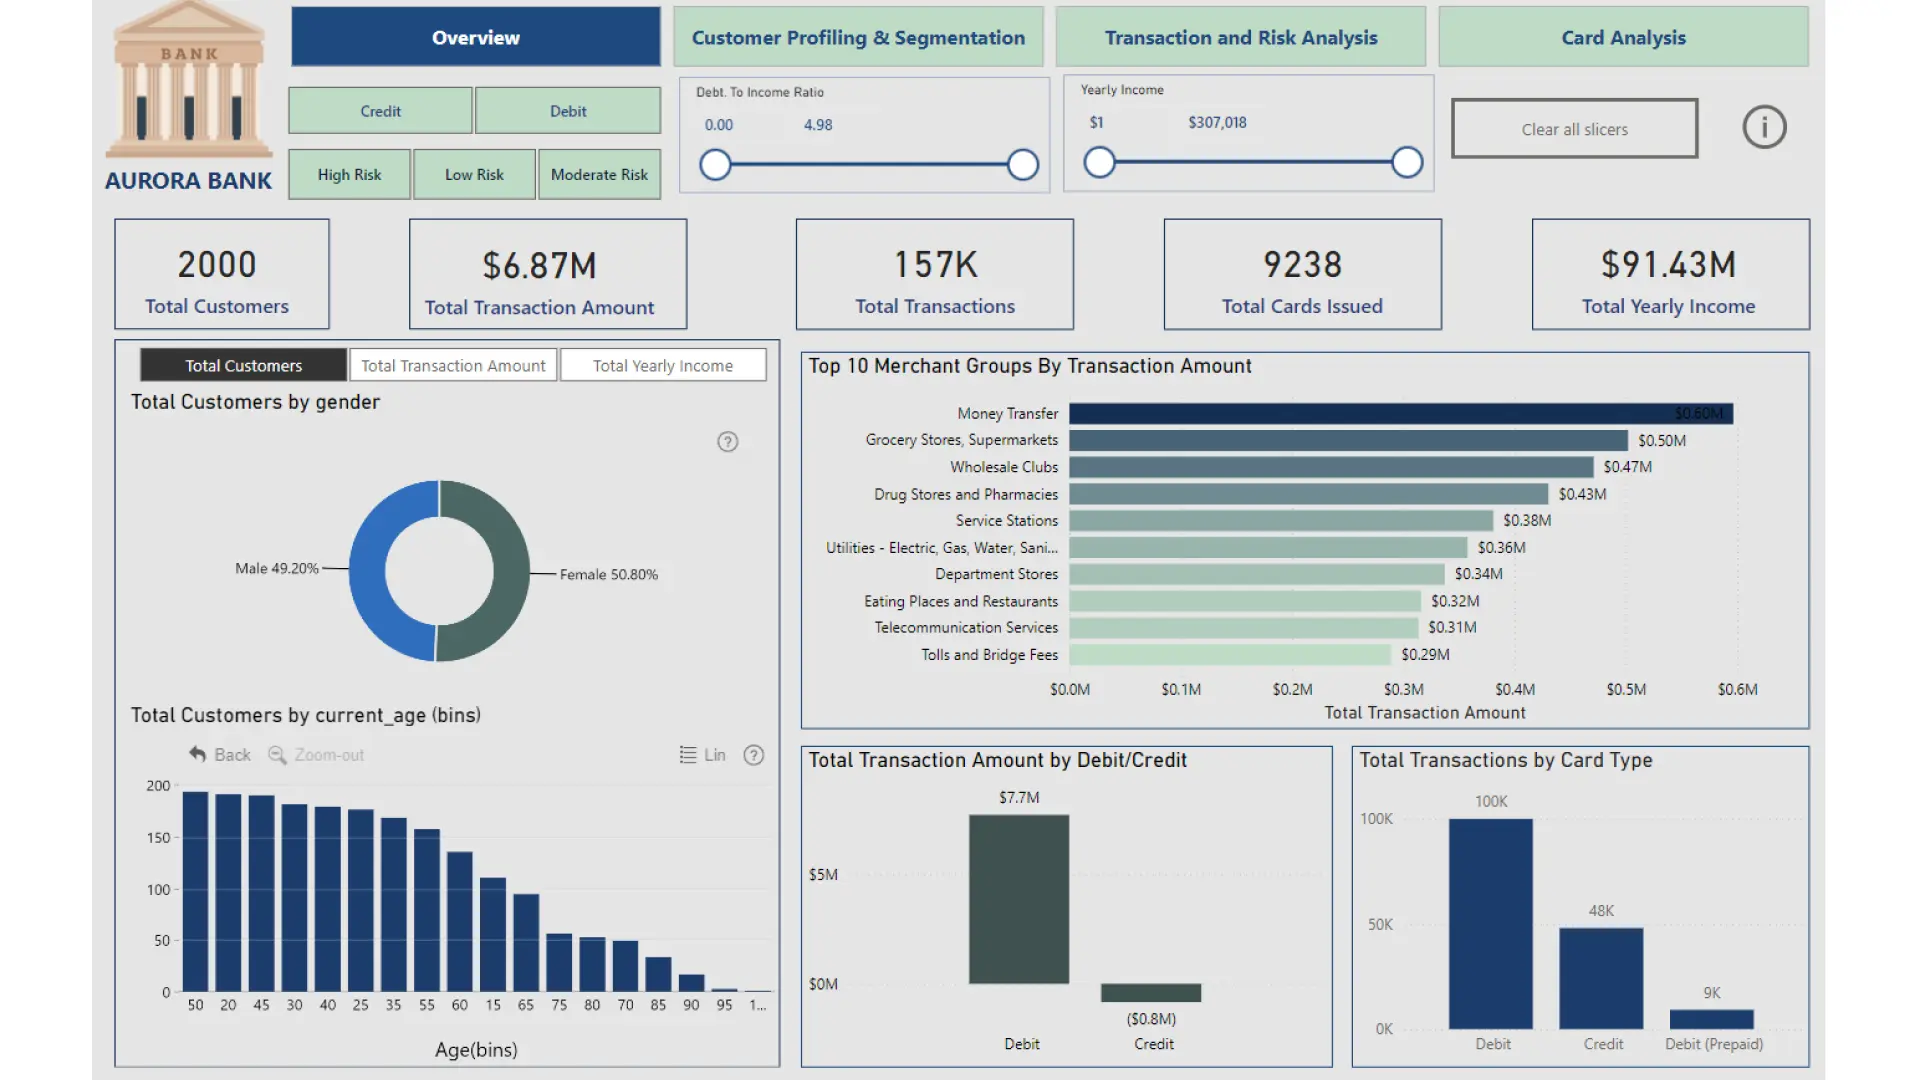Click the Service Stations bar
Viewport: 1920px width, 1080px height.
tap(1281, 521)
